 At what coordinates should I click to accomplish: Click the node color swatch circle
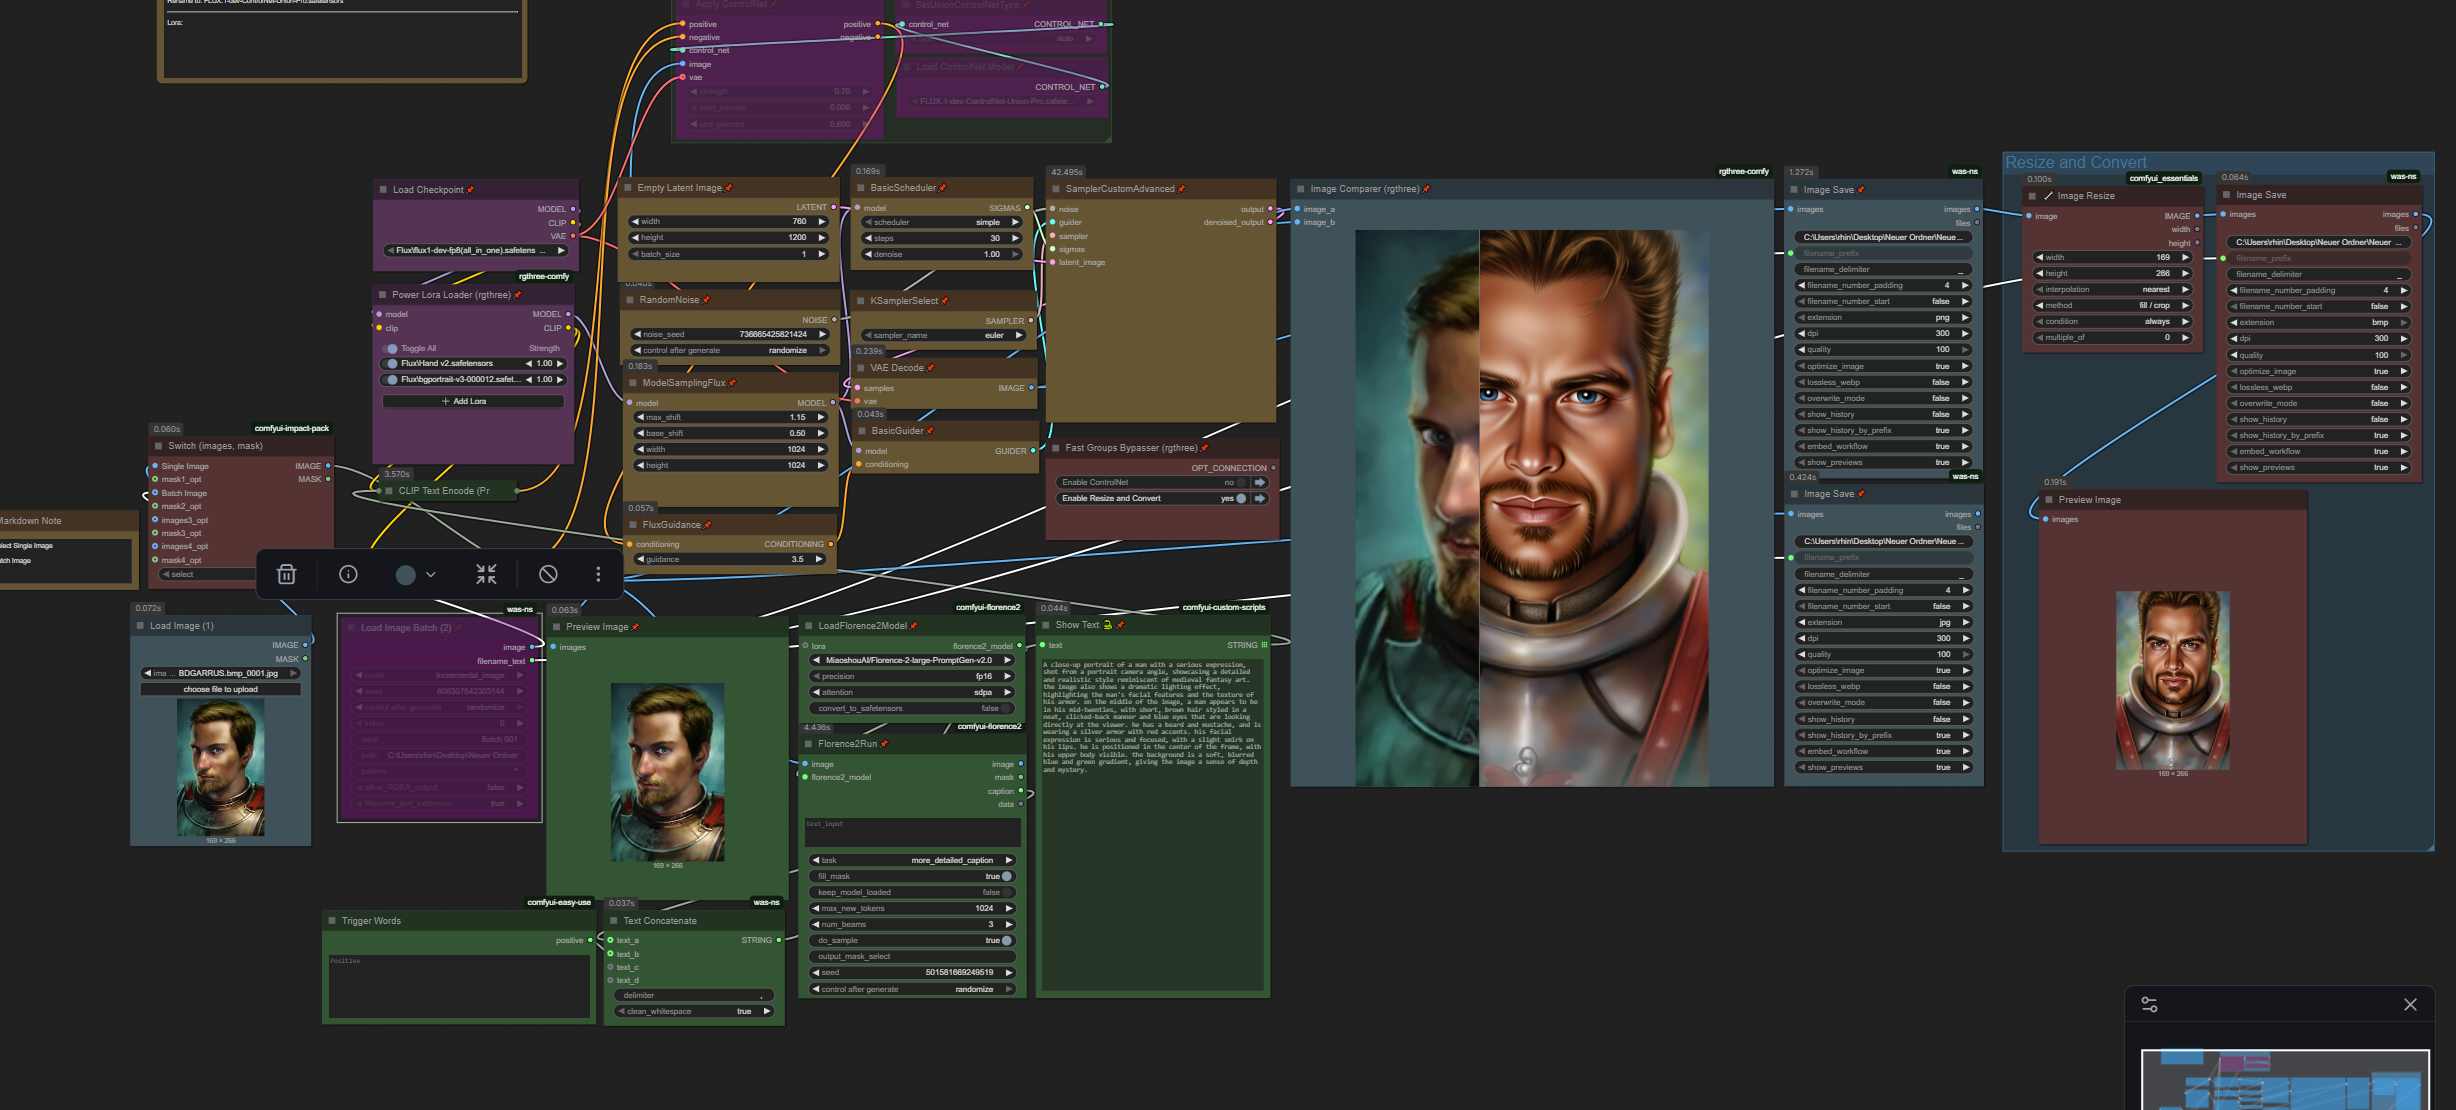point(405,575)
